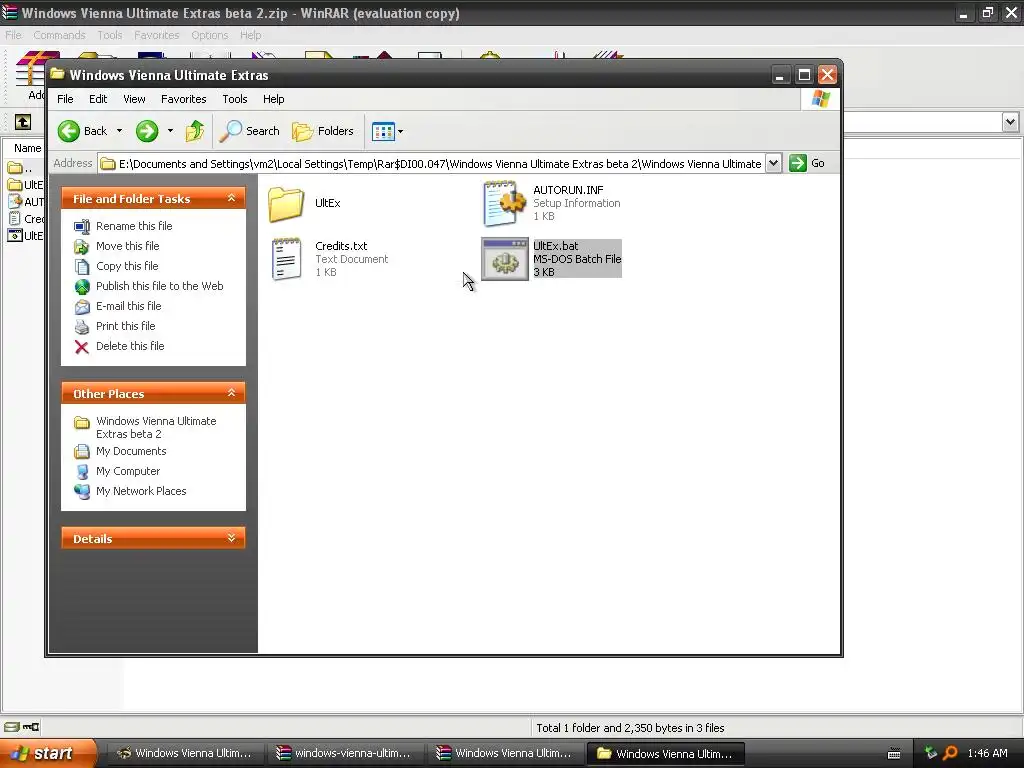This screenshot has height=768, width=1024.
Task: Click Rename this file
Action: 134,226
